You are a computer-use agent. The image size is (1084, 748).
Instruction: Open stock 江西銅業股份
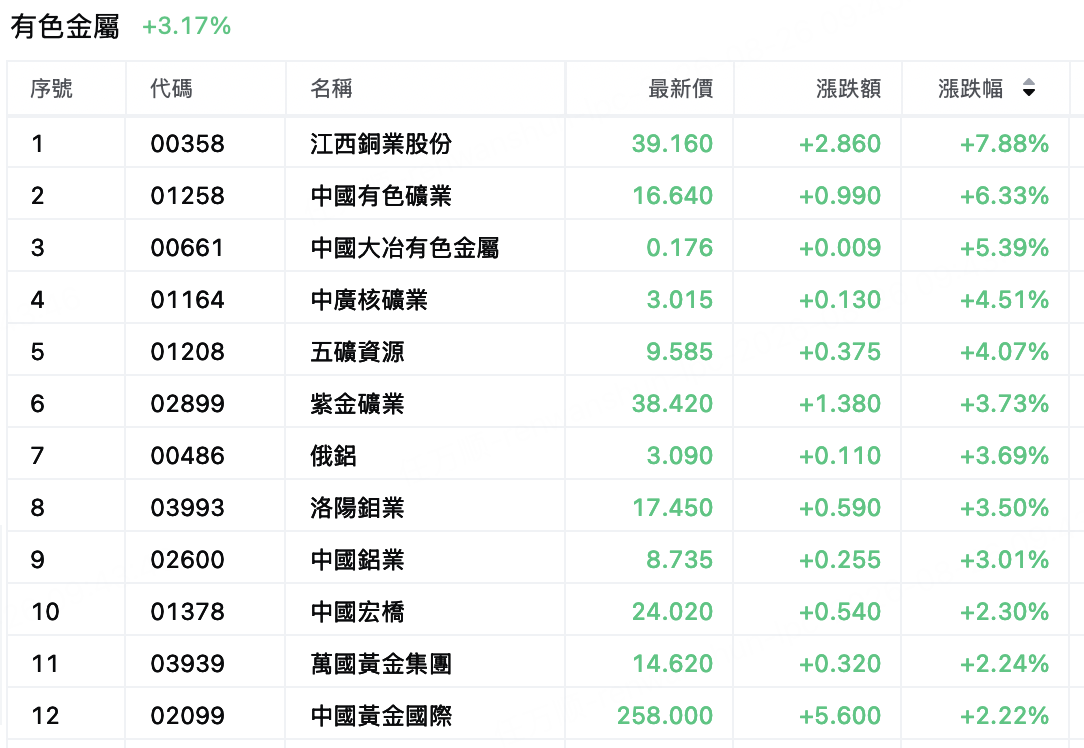coord(381,144)
